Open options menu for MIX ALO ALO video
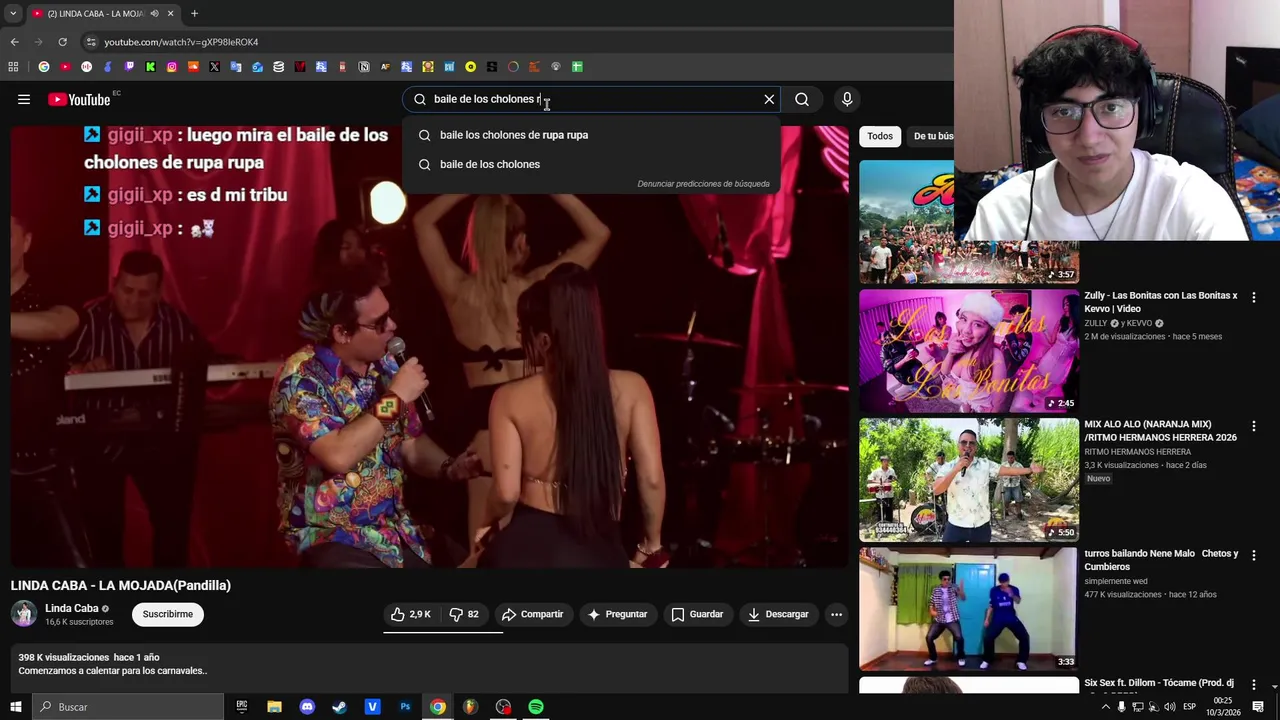This screenshot has width=1280, height=720. pyautogui.click(x=1254, y=426)
